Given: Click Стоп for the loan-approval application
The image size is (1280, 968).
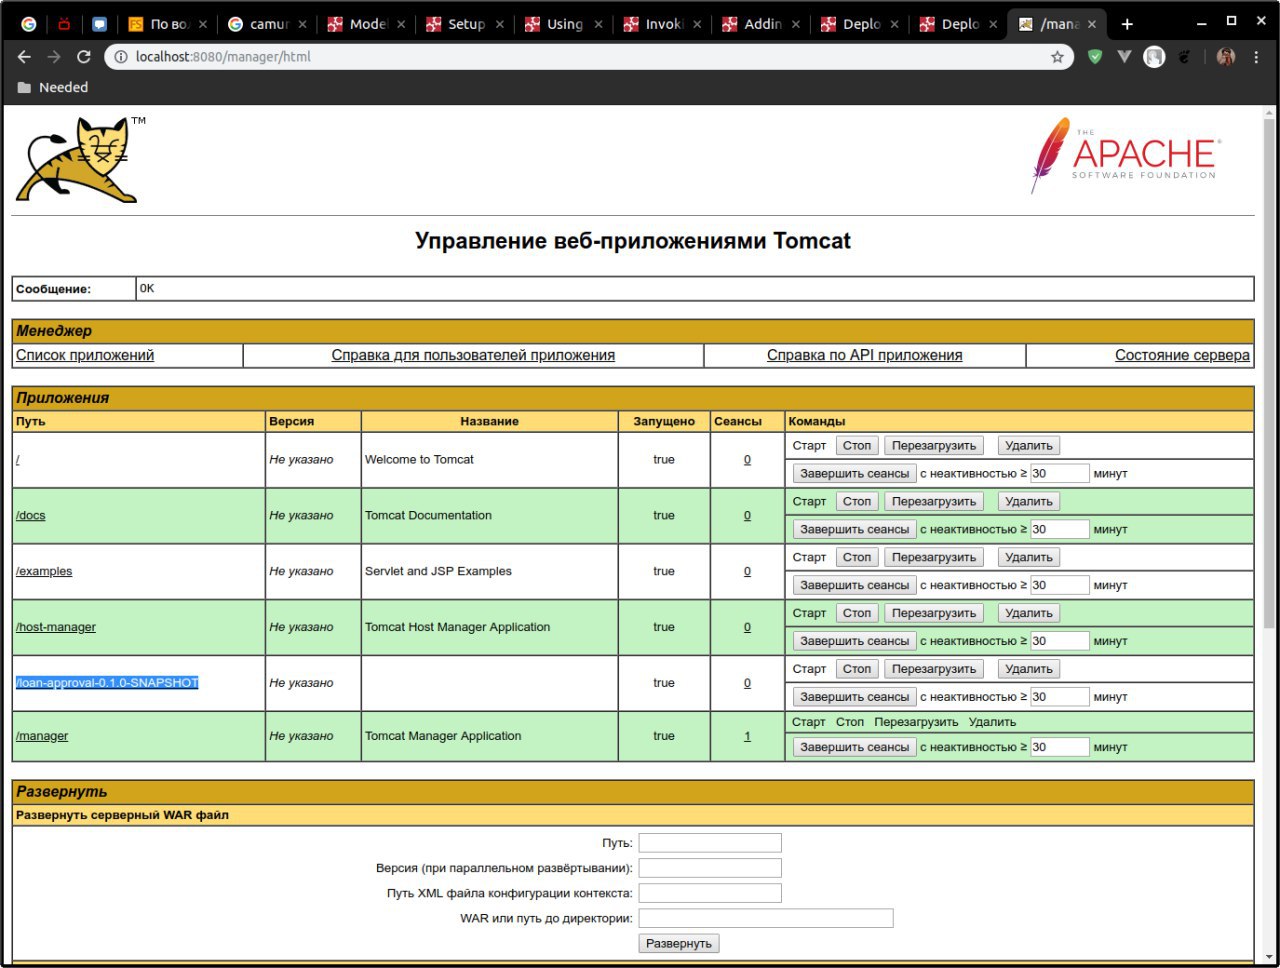Looking at the screenshot, I should [857, 670].
